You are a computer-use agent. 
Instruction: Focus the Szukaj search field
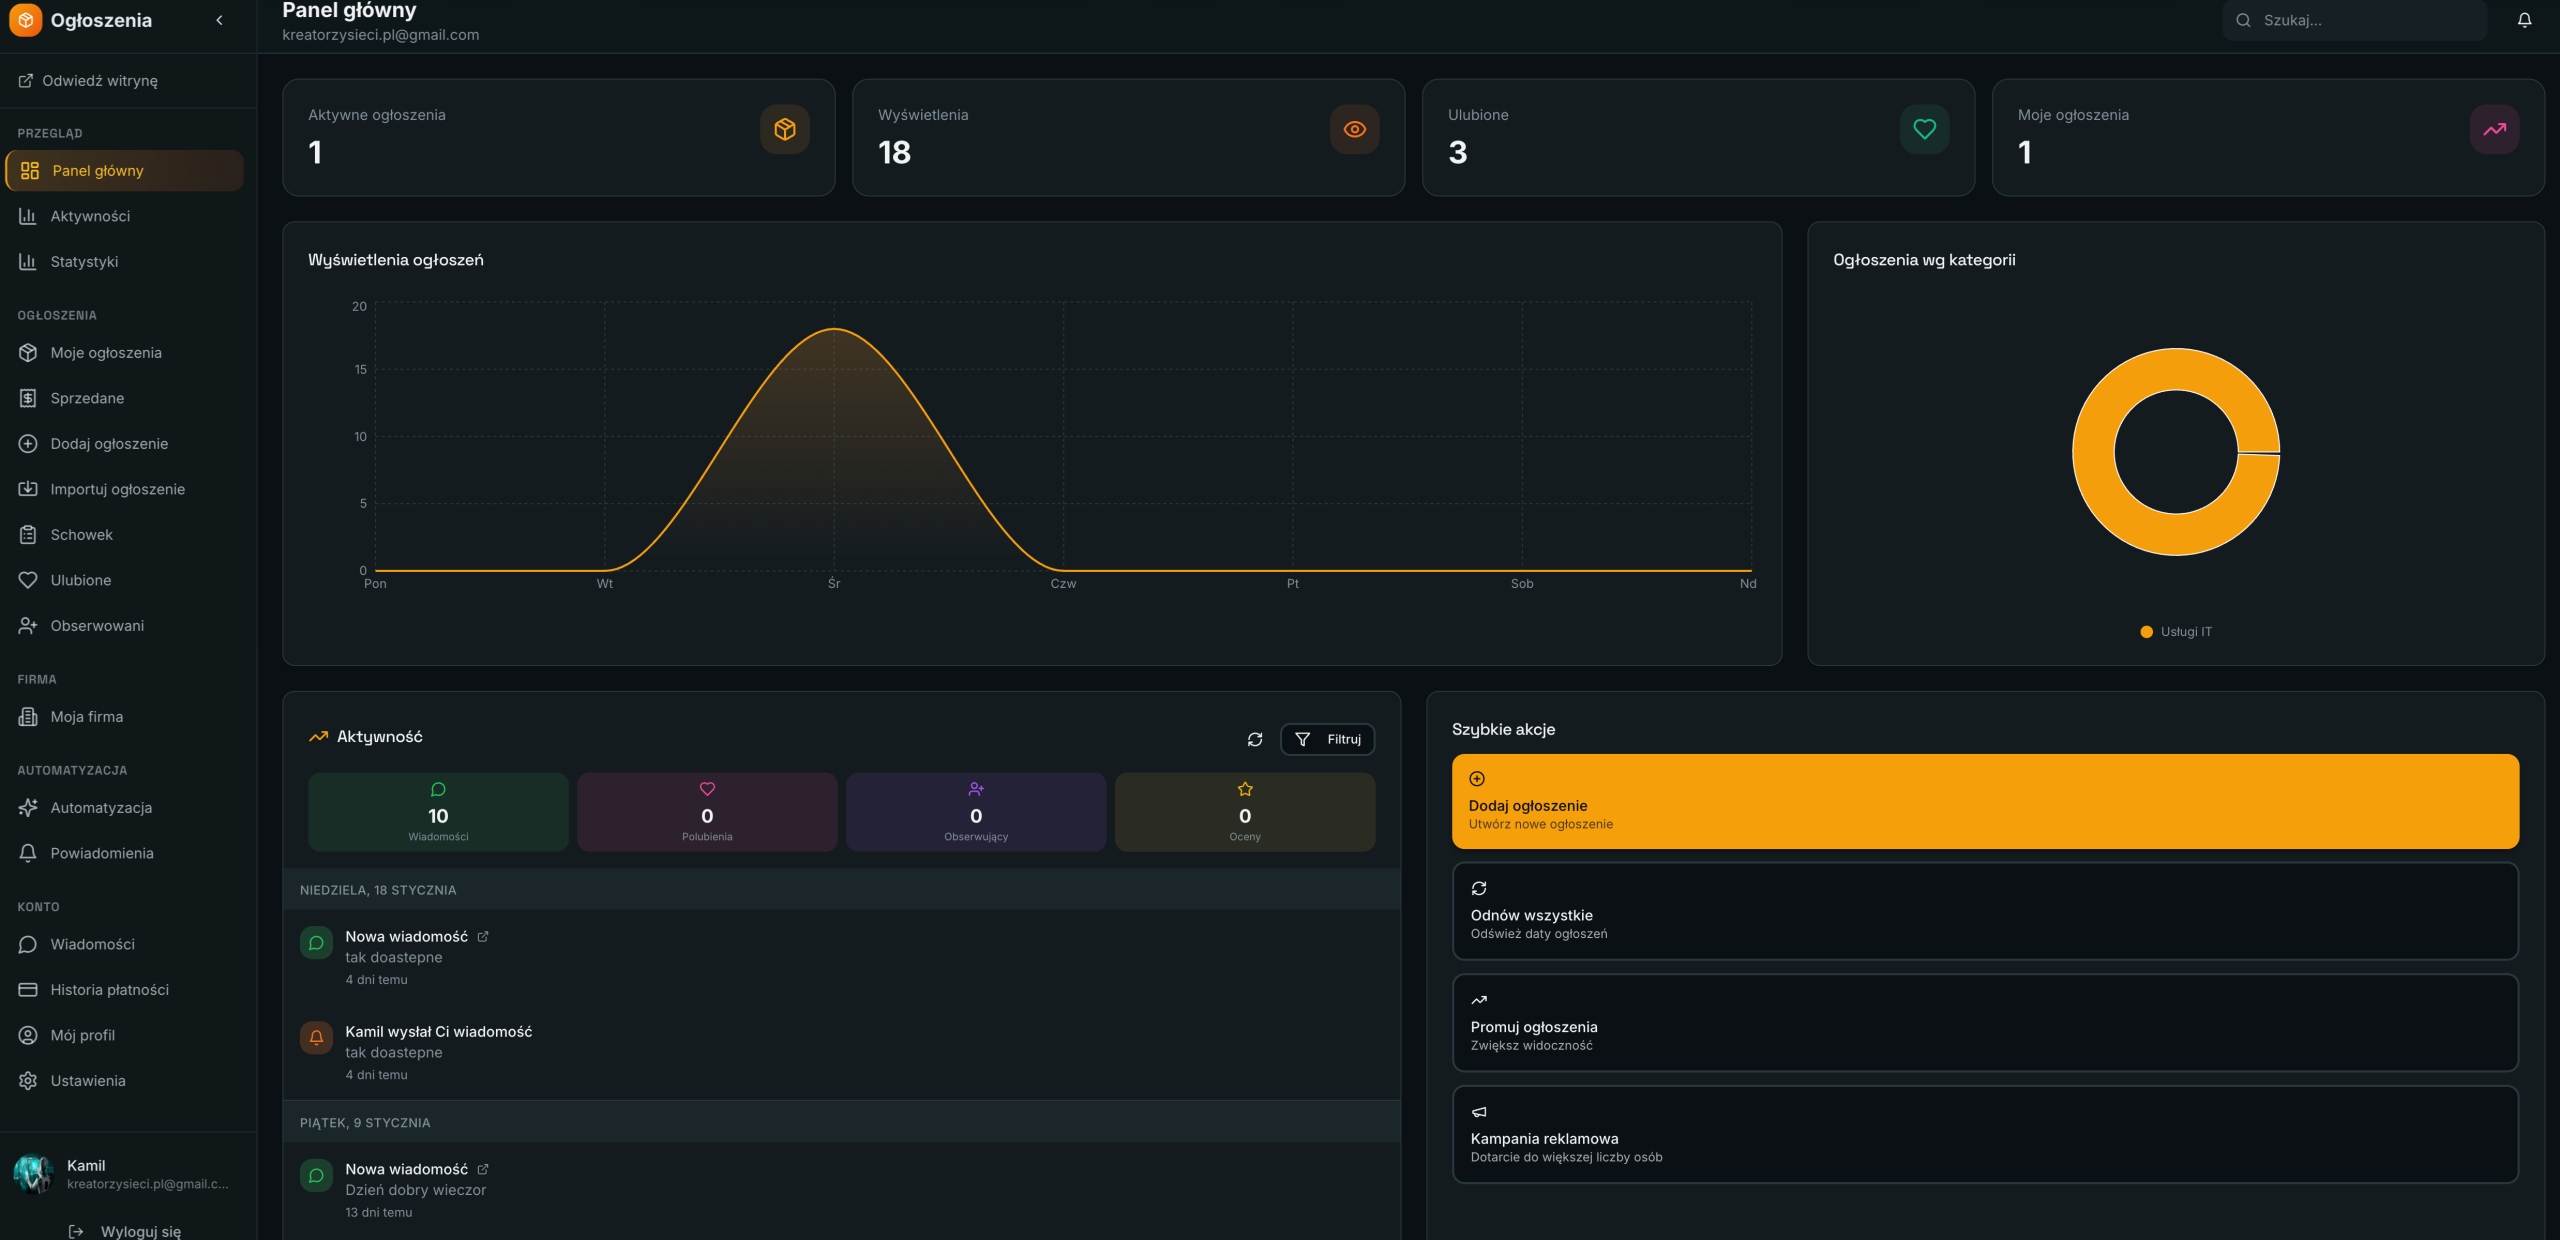pyautogui.click(x=2354, y=20)
